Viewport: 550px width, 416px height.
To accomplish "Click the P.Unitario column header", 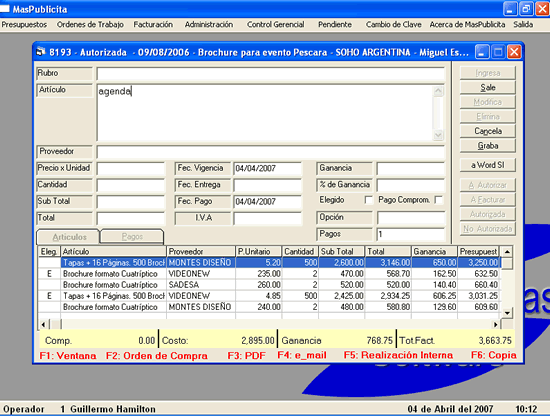I will [259, 251].
